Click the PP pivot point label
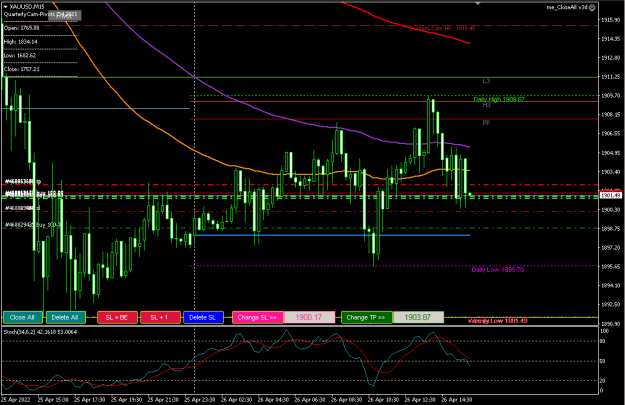 [x=486, y=123]
